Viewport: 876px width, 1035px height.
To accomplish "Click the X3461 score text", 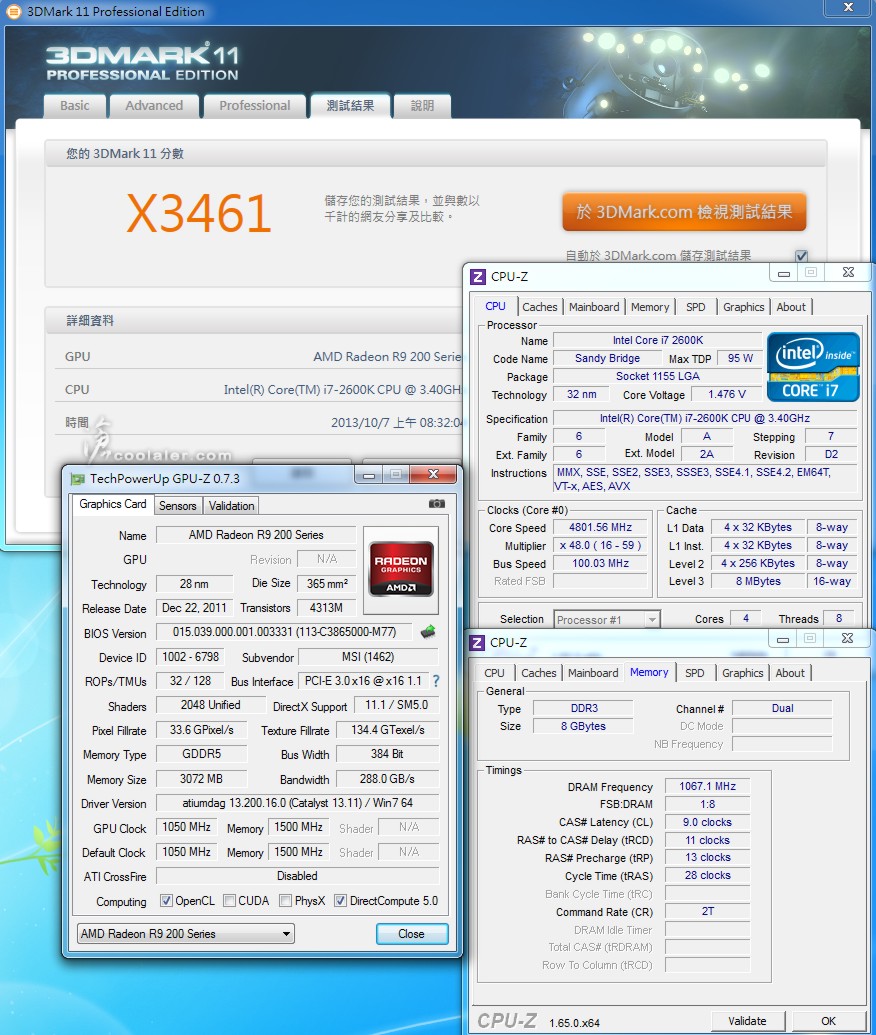I will pyautogui.click(x=199, y=213).
